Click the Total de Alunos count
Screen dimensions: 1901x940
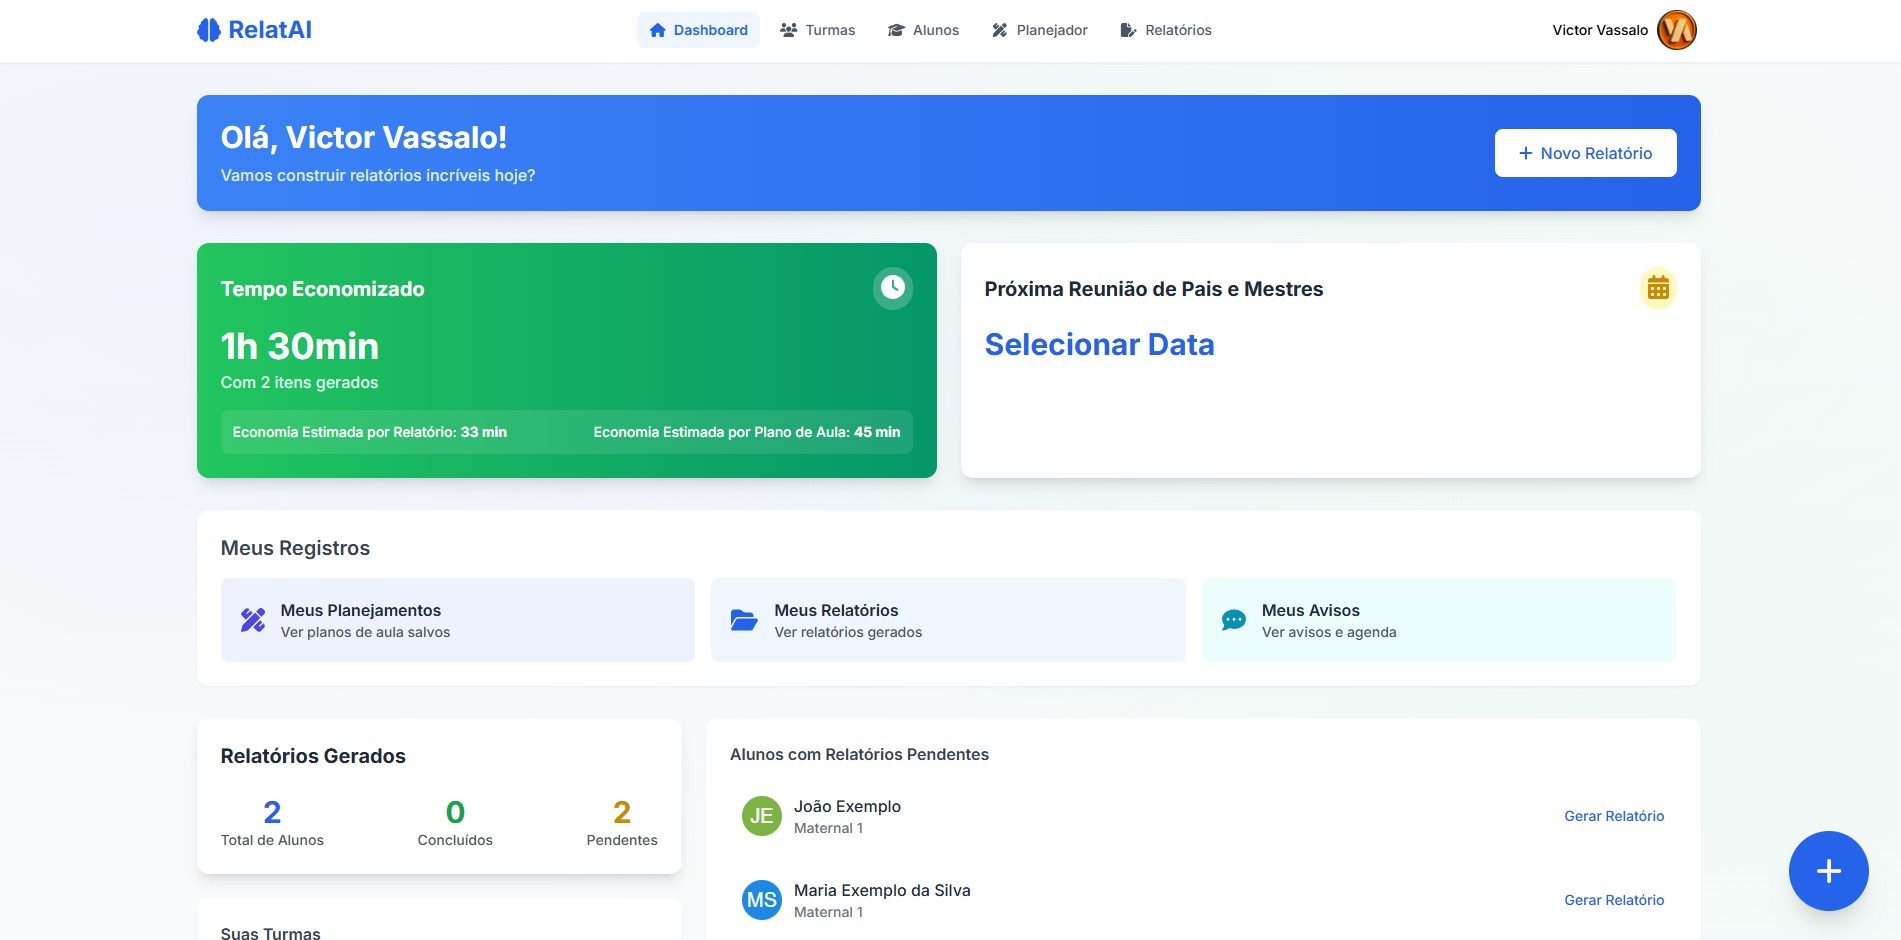coord(272,811)
